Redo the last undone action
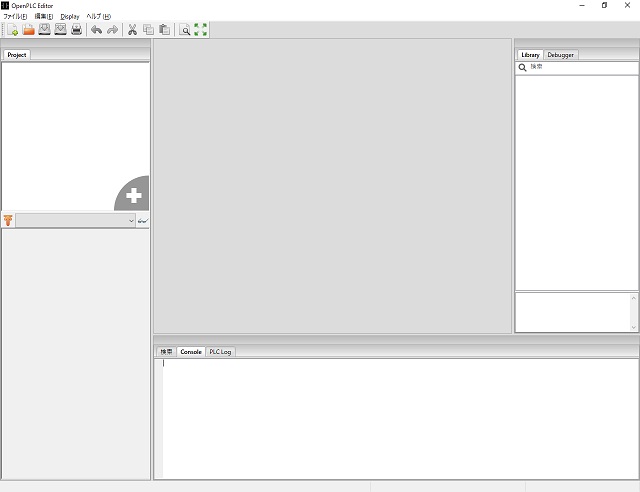This screenshot has width=640, height=492. coord(113,30)
